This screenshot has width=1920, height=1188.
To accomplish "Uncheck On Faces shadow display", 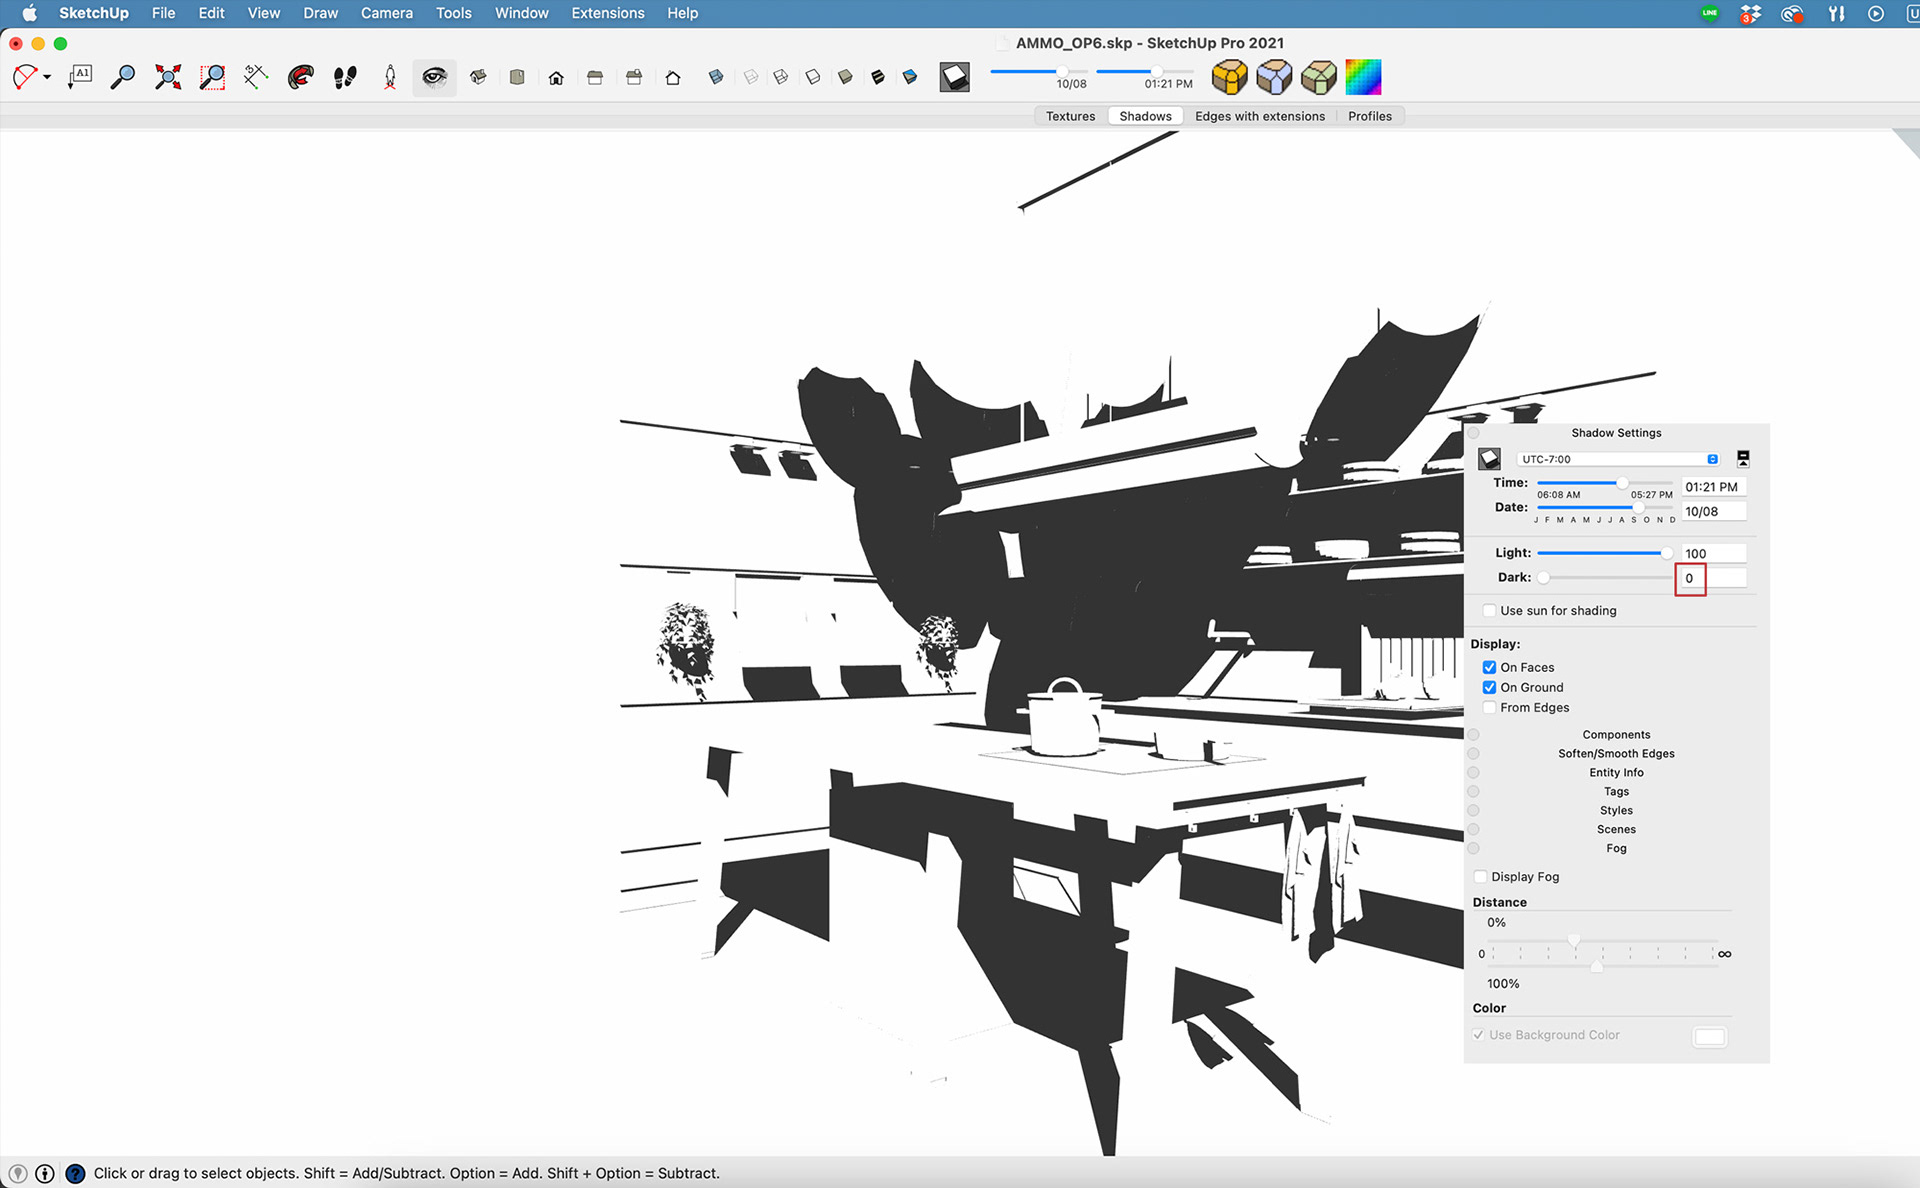I will [1489, 668].
